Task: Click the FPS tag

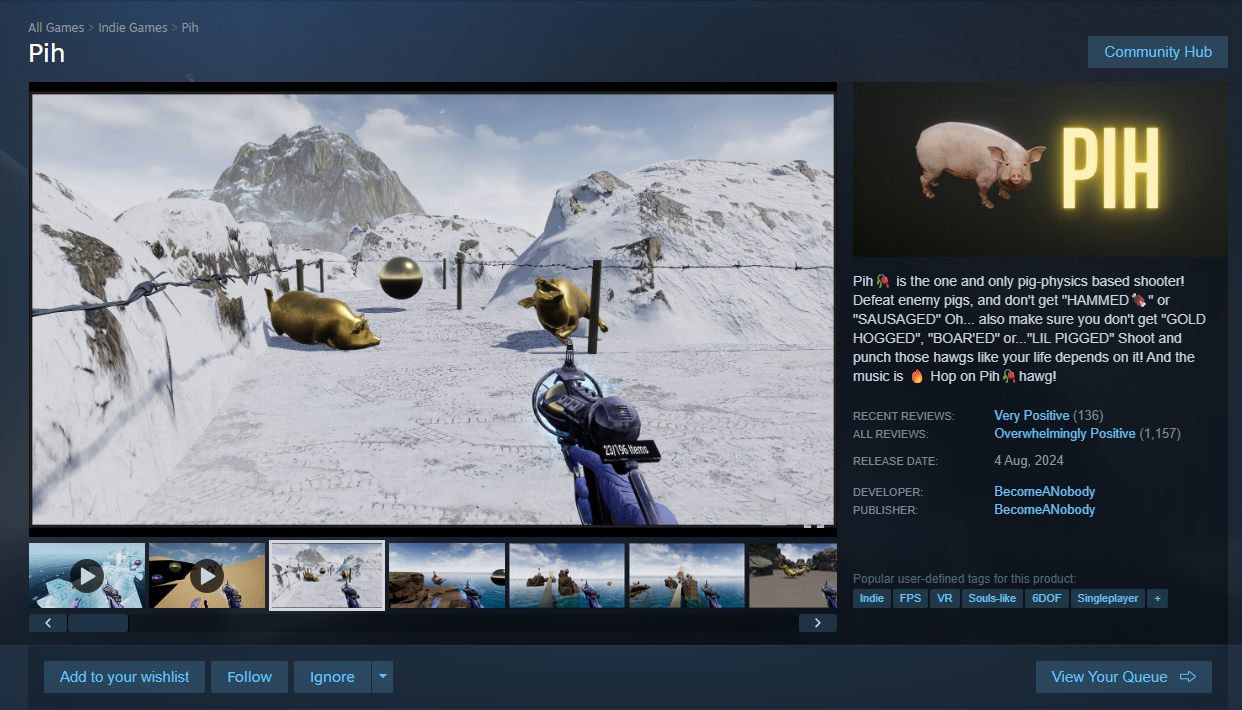Action: [910, 598]
